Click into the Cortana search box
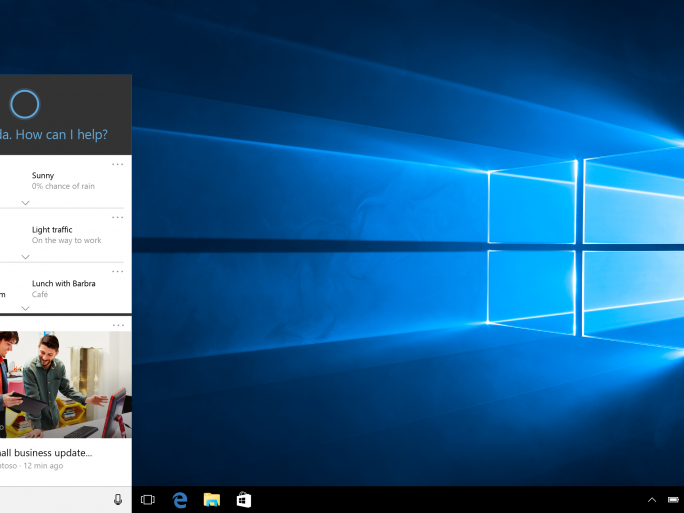Screen dimensions: 684x513 pyautogui.click(x=55, y=500)
